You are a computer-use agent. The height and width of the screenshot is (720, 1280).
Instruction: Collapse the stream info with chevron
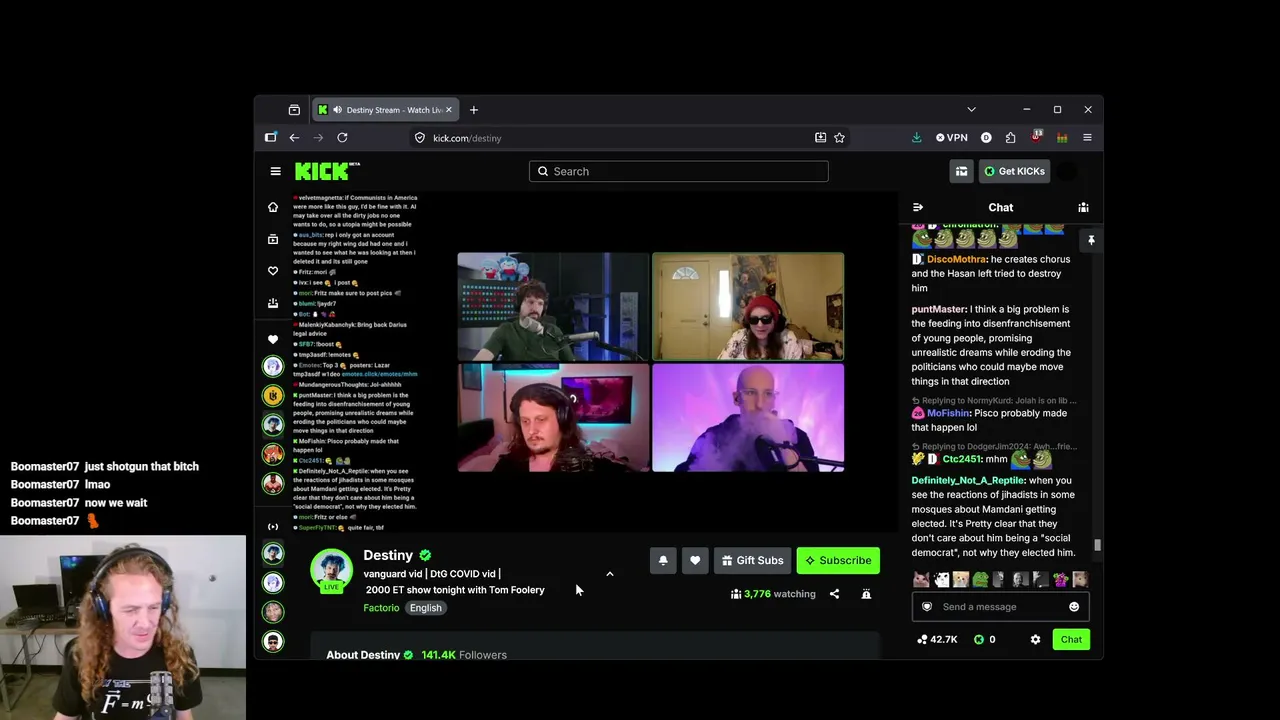[x=609, y=574]
